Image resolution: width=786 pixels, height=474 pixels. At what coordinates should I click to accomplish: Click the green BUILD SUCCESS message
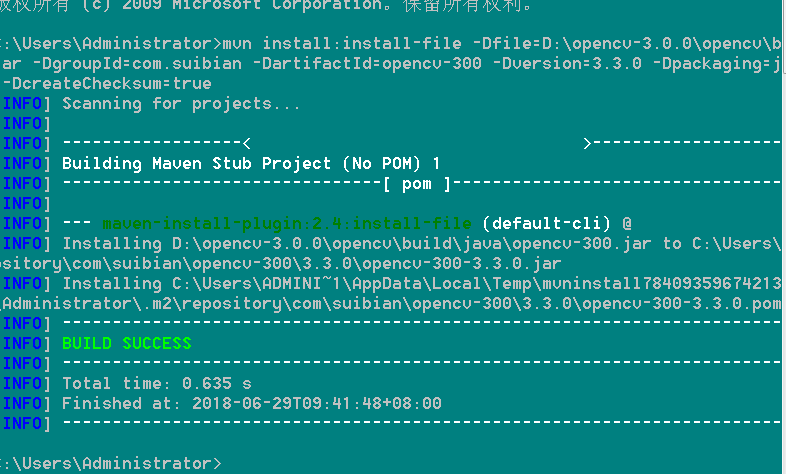point(126,343)
